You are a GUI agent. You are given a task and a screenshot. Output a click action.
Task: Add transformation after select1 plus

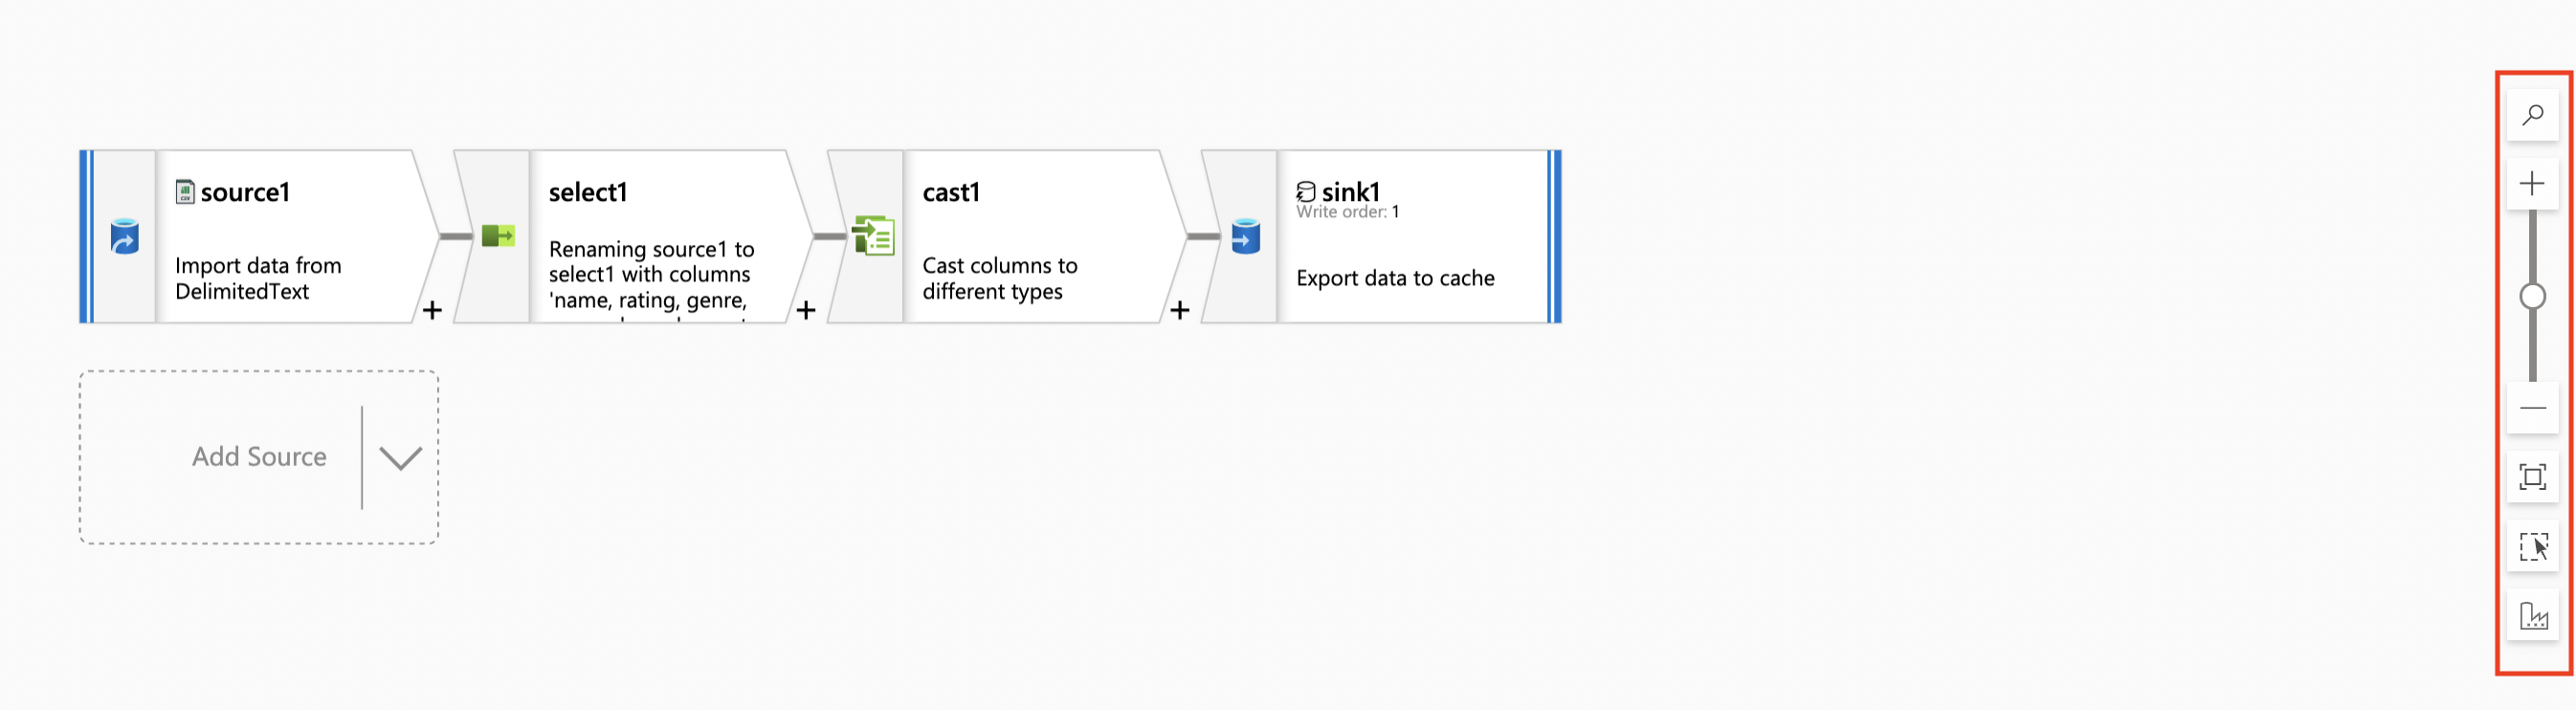pyautogui.click(x=806, y=311)
